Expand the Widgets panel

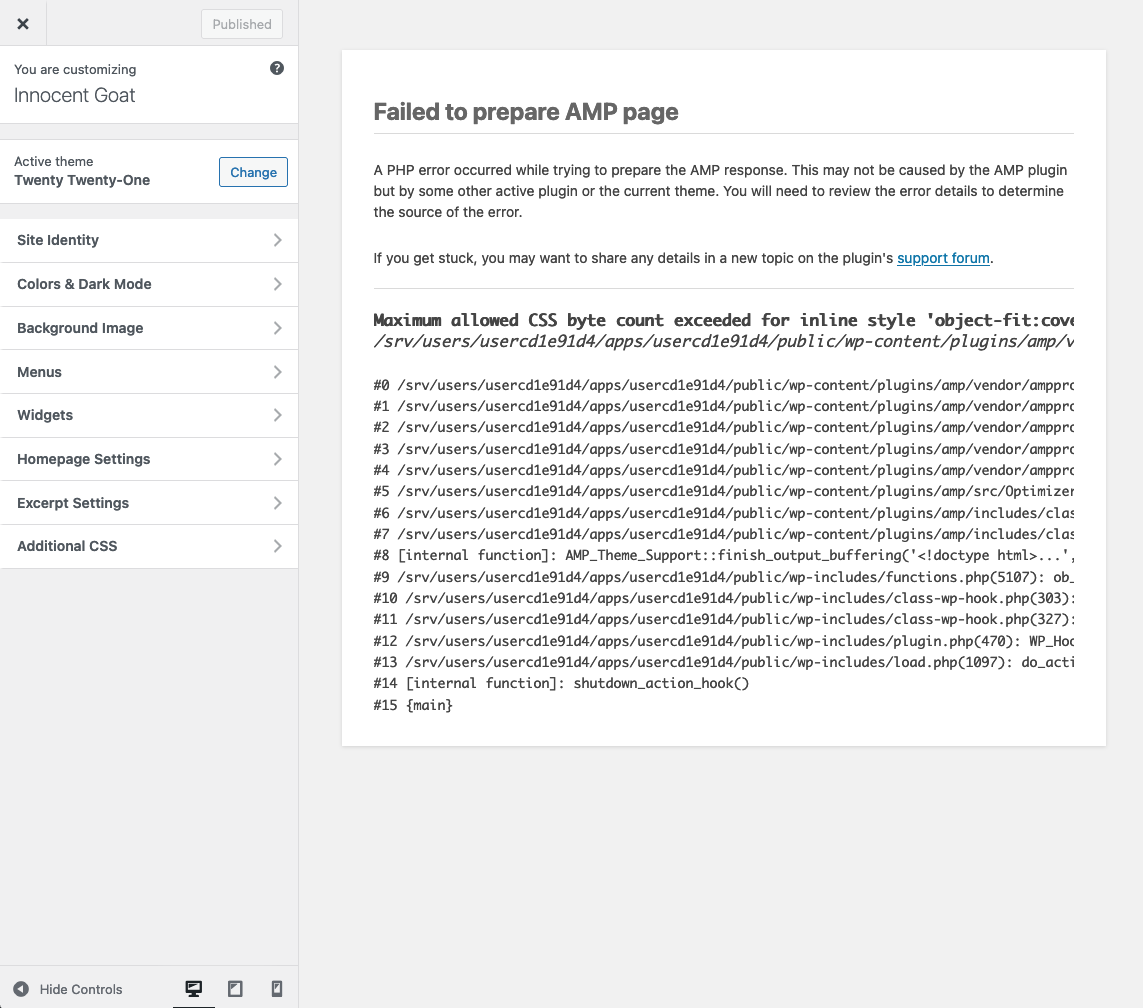(x=149, y=415)
